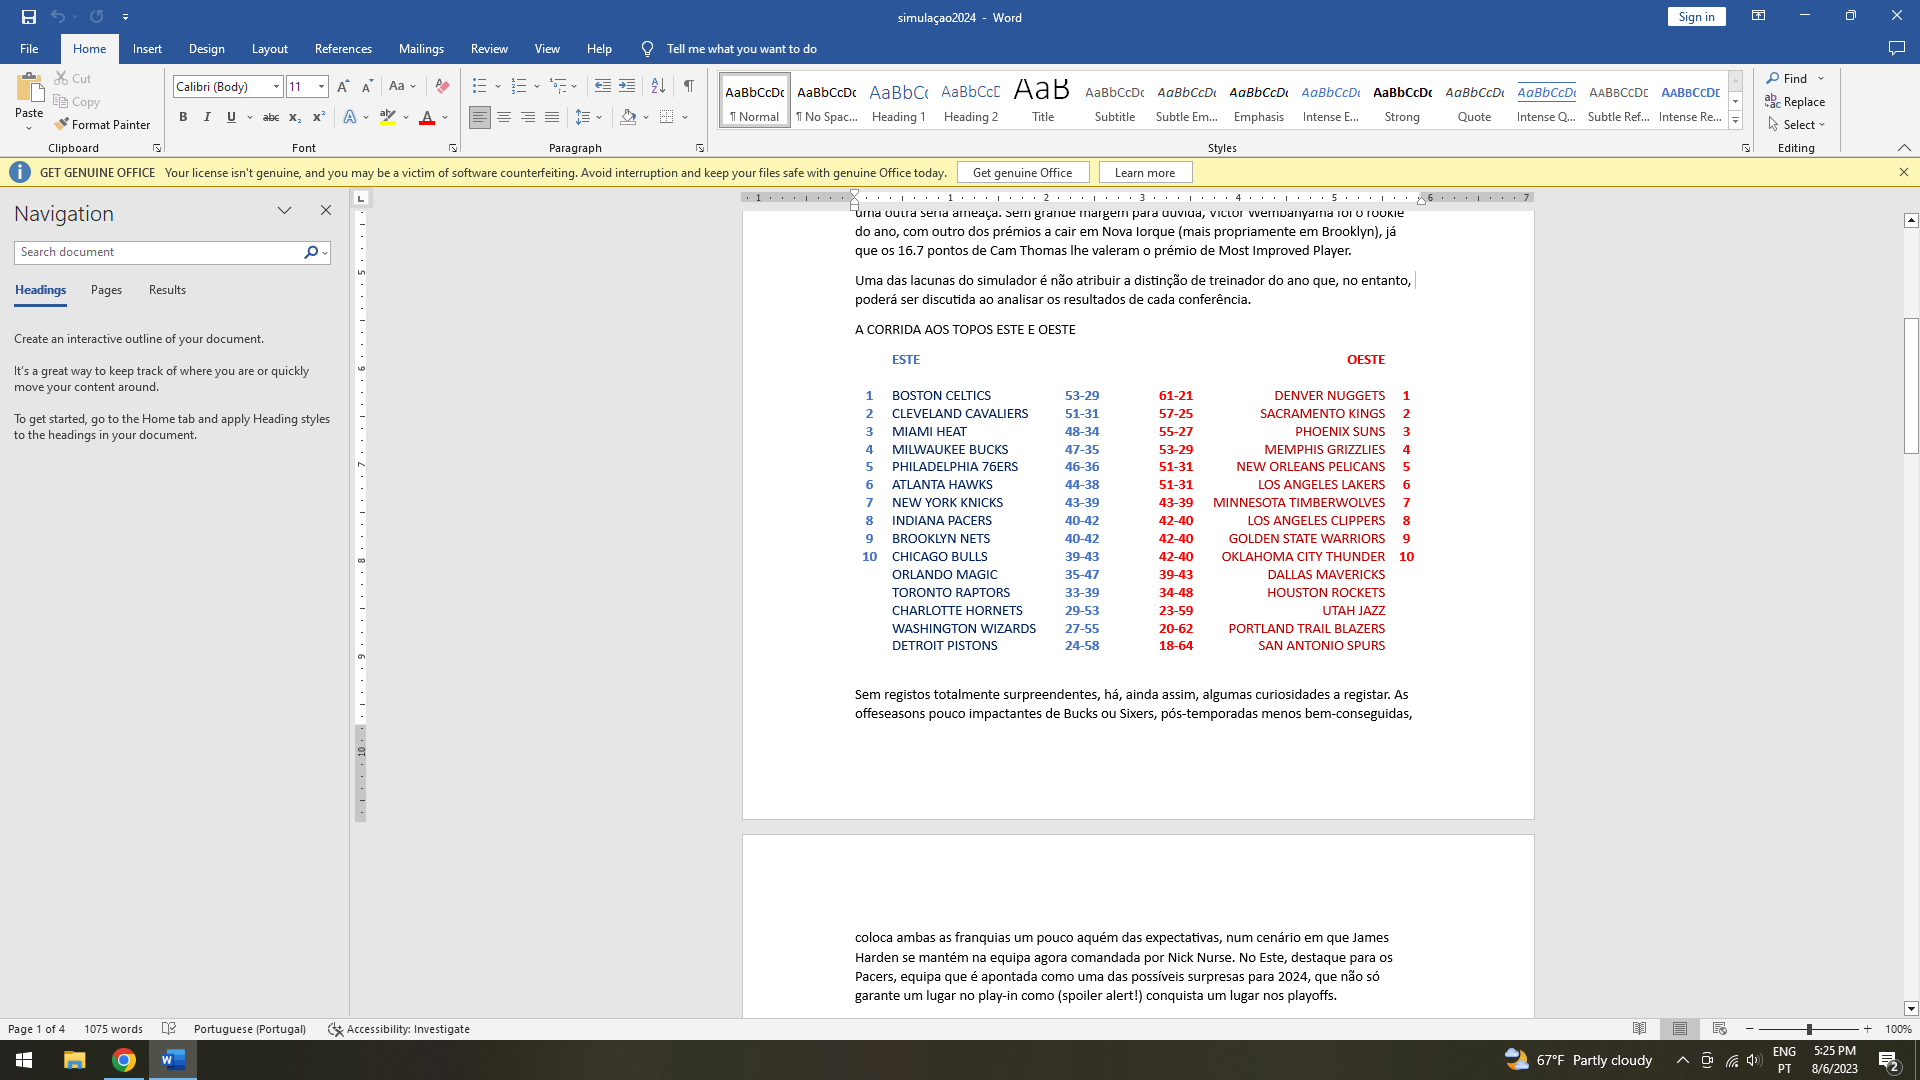Switch to Read Mode view
Screen dimensions: 1920x1080
click(x=1640, y=1029)
